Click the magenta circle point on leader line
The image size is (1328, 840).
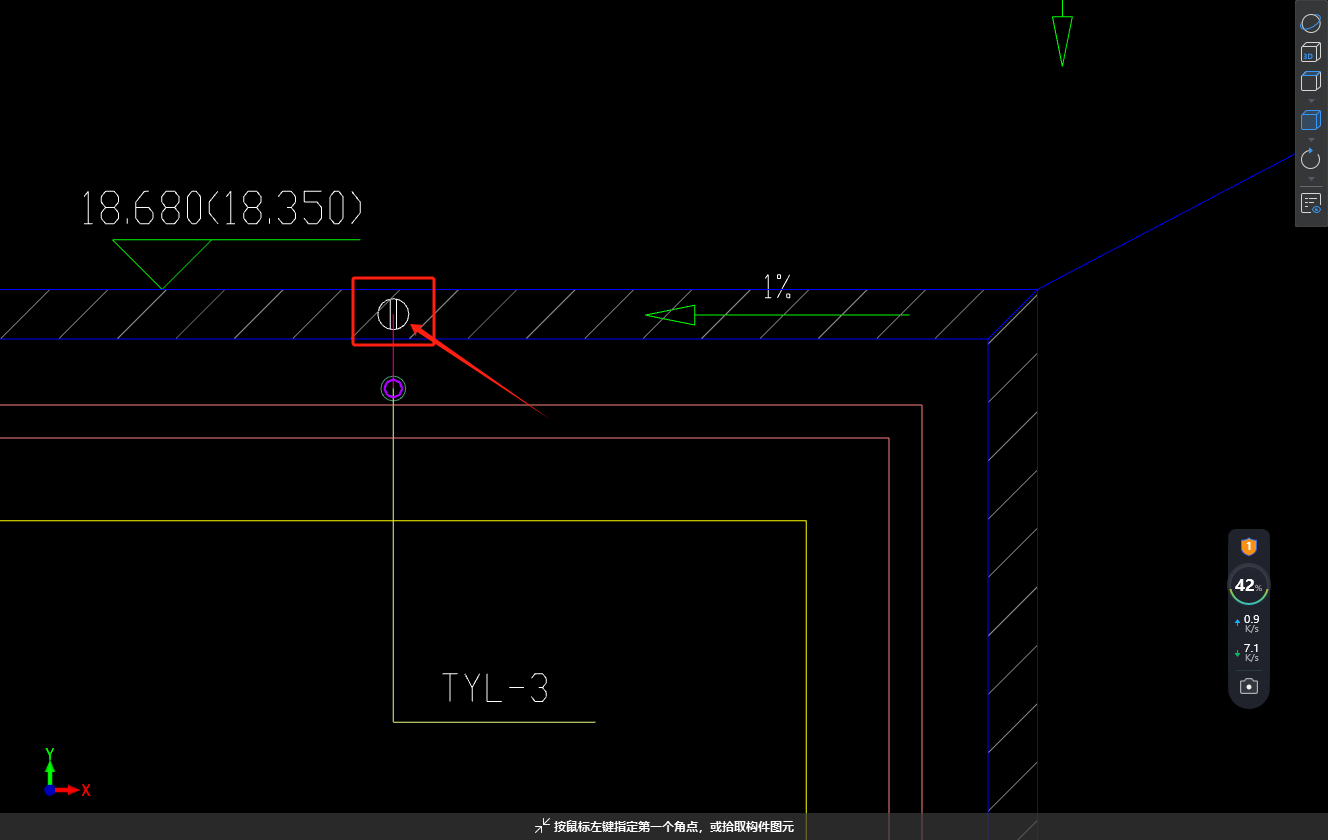tap(393, 388)
